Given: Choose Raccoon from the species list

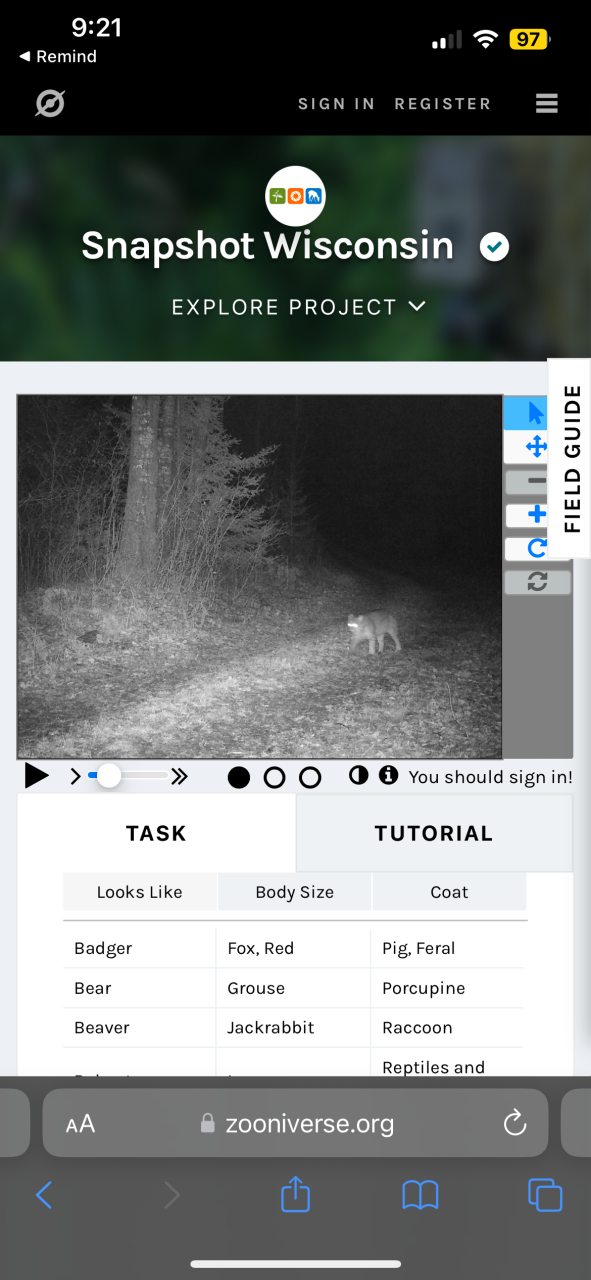Looking at the screenshot, I should (x=417, y=1028).
